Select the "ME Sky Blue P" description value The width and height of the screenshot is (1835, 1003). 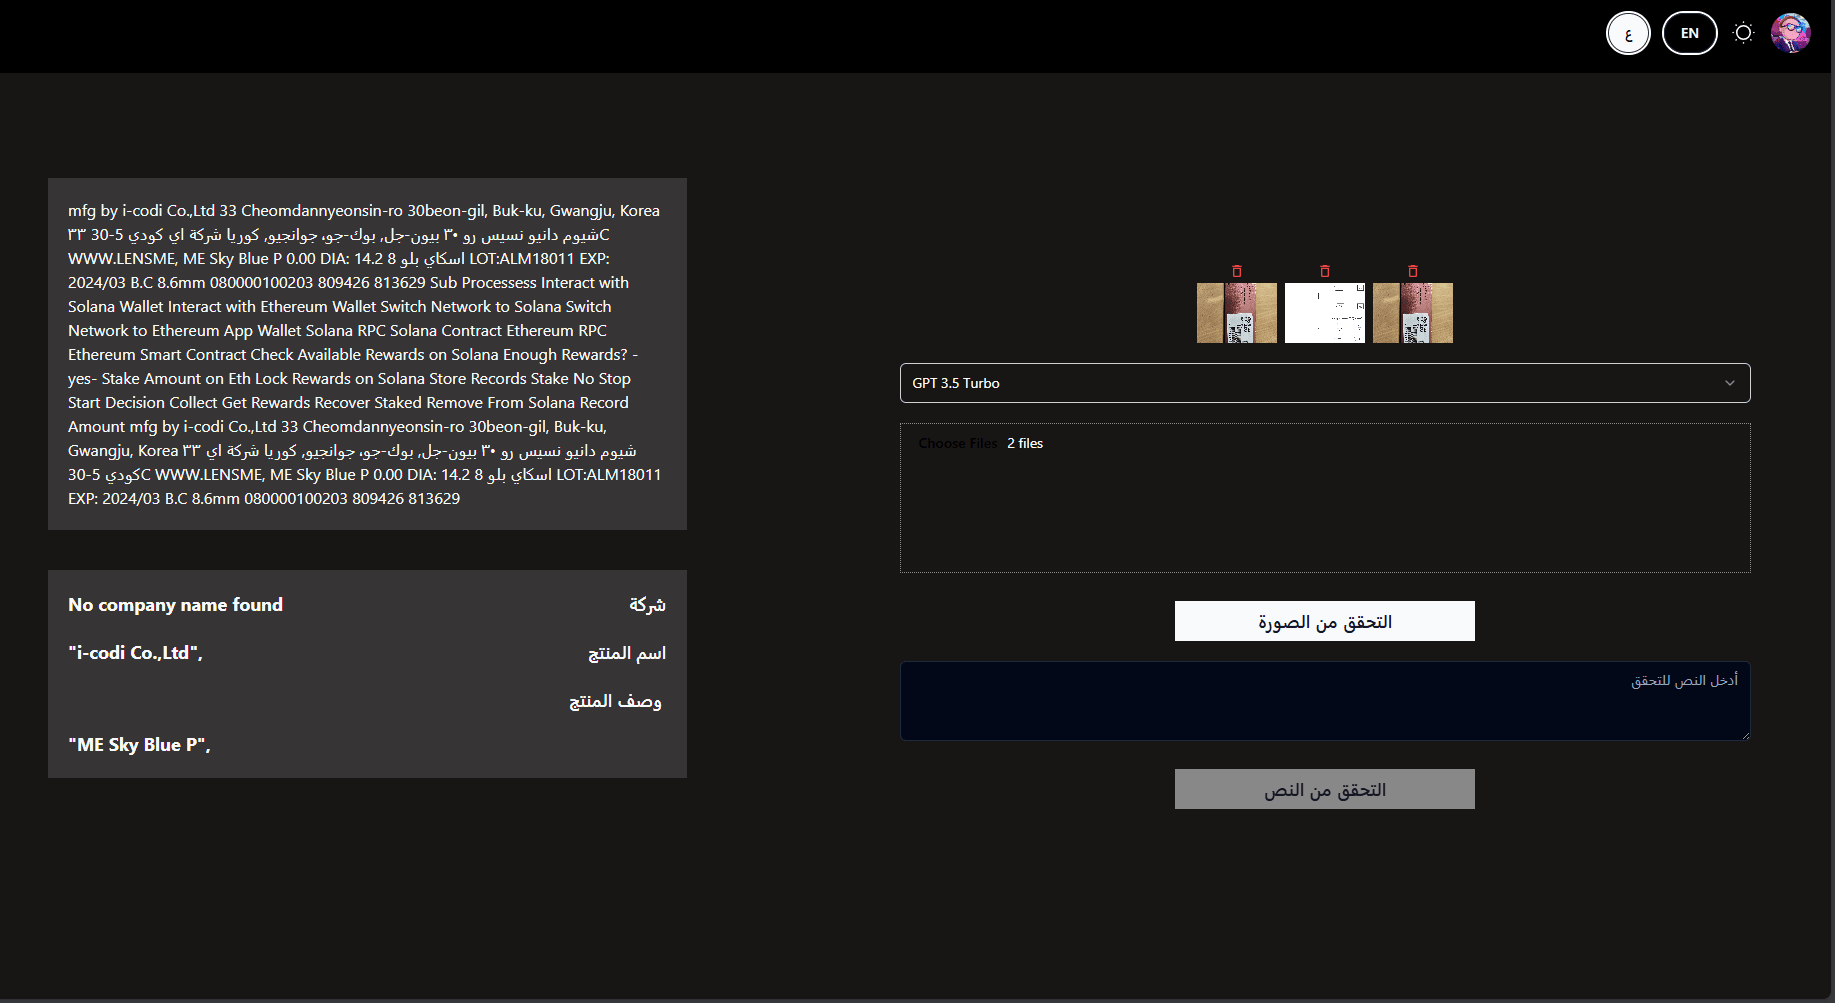[139, 745]
